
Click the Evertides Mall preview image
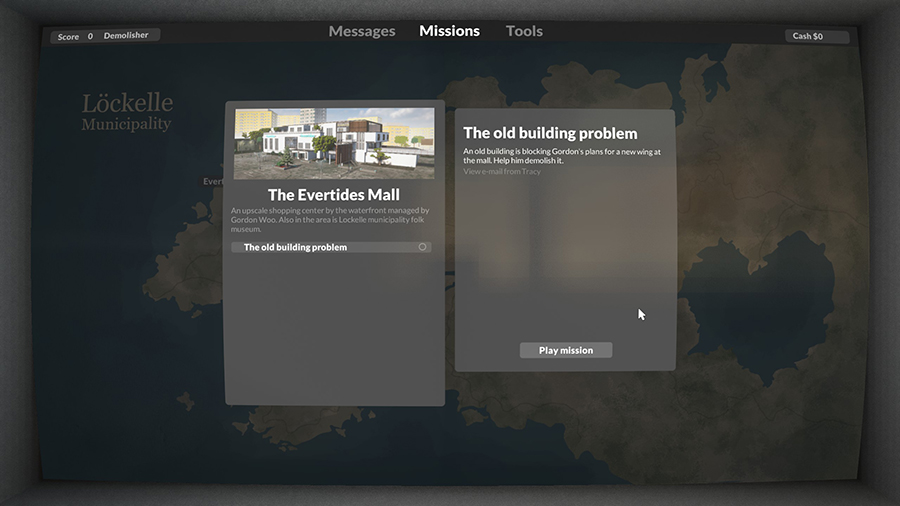334,143
